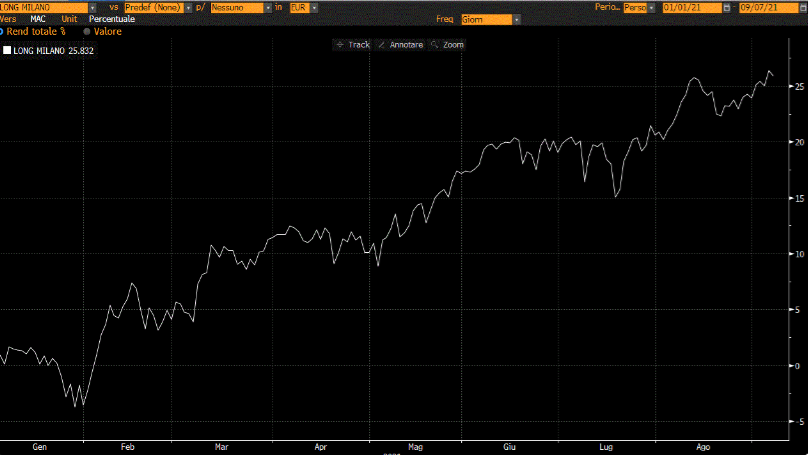Expand the LONG MILANO security dropdown
This screenshot has height=455, width=808.
point(92,7)
